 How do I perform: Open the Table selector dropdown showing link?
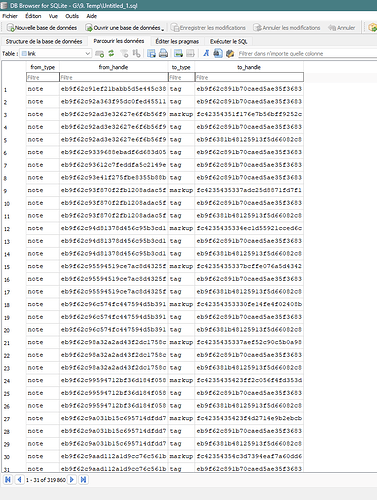(x=56, y=53)
